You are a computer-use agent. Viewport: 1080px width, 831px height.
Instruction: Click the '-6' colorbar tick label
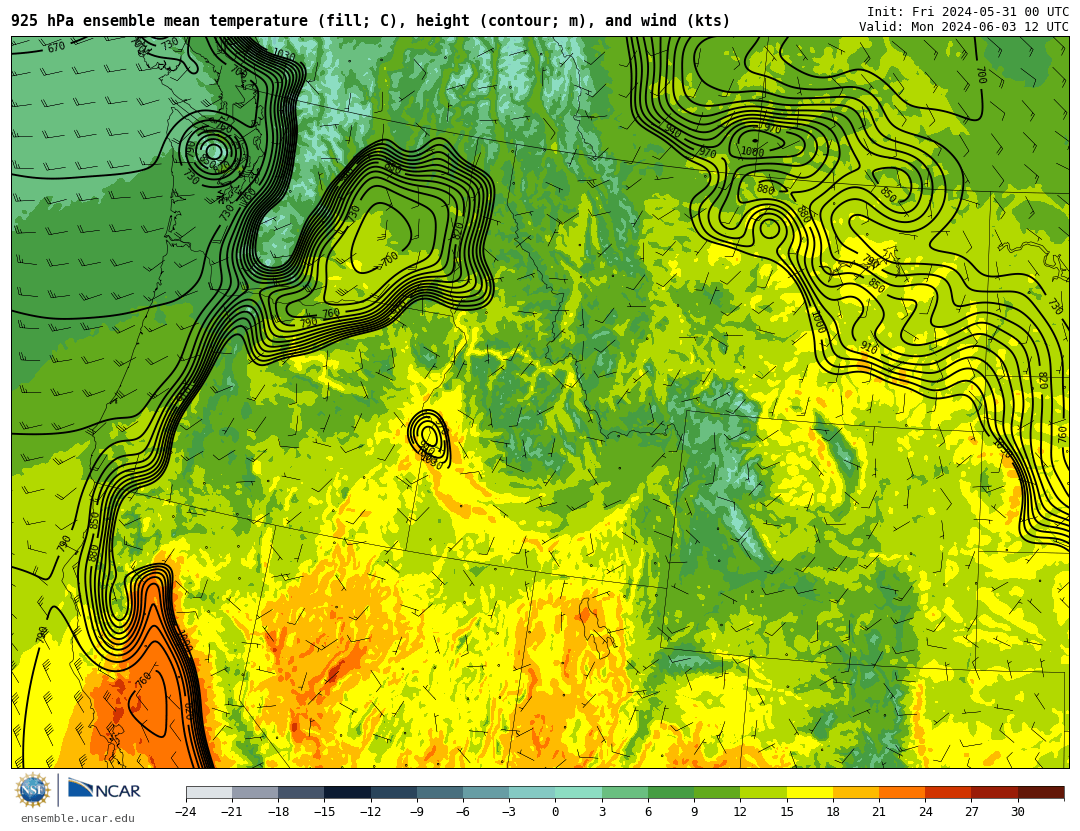(463, 812)
